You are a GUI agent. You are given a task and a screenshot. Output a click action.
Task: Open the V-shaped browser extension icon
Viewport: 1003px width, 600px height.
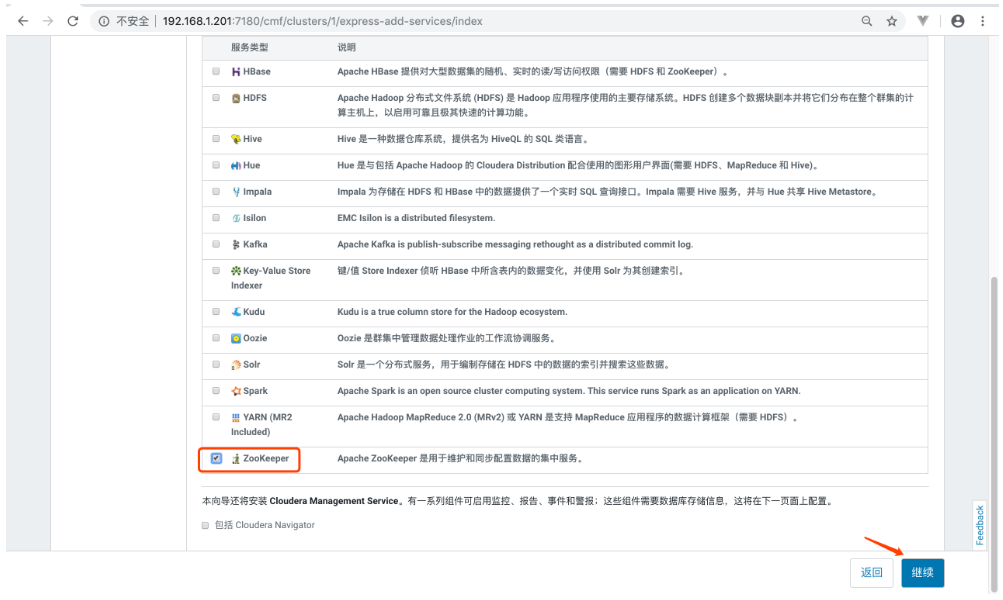[x=922, y=21]
